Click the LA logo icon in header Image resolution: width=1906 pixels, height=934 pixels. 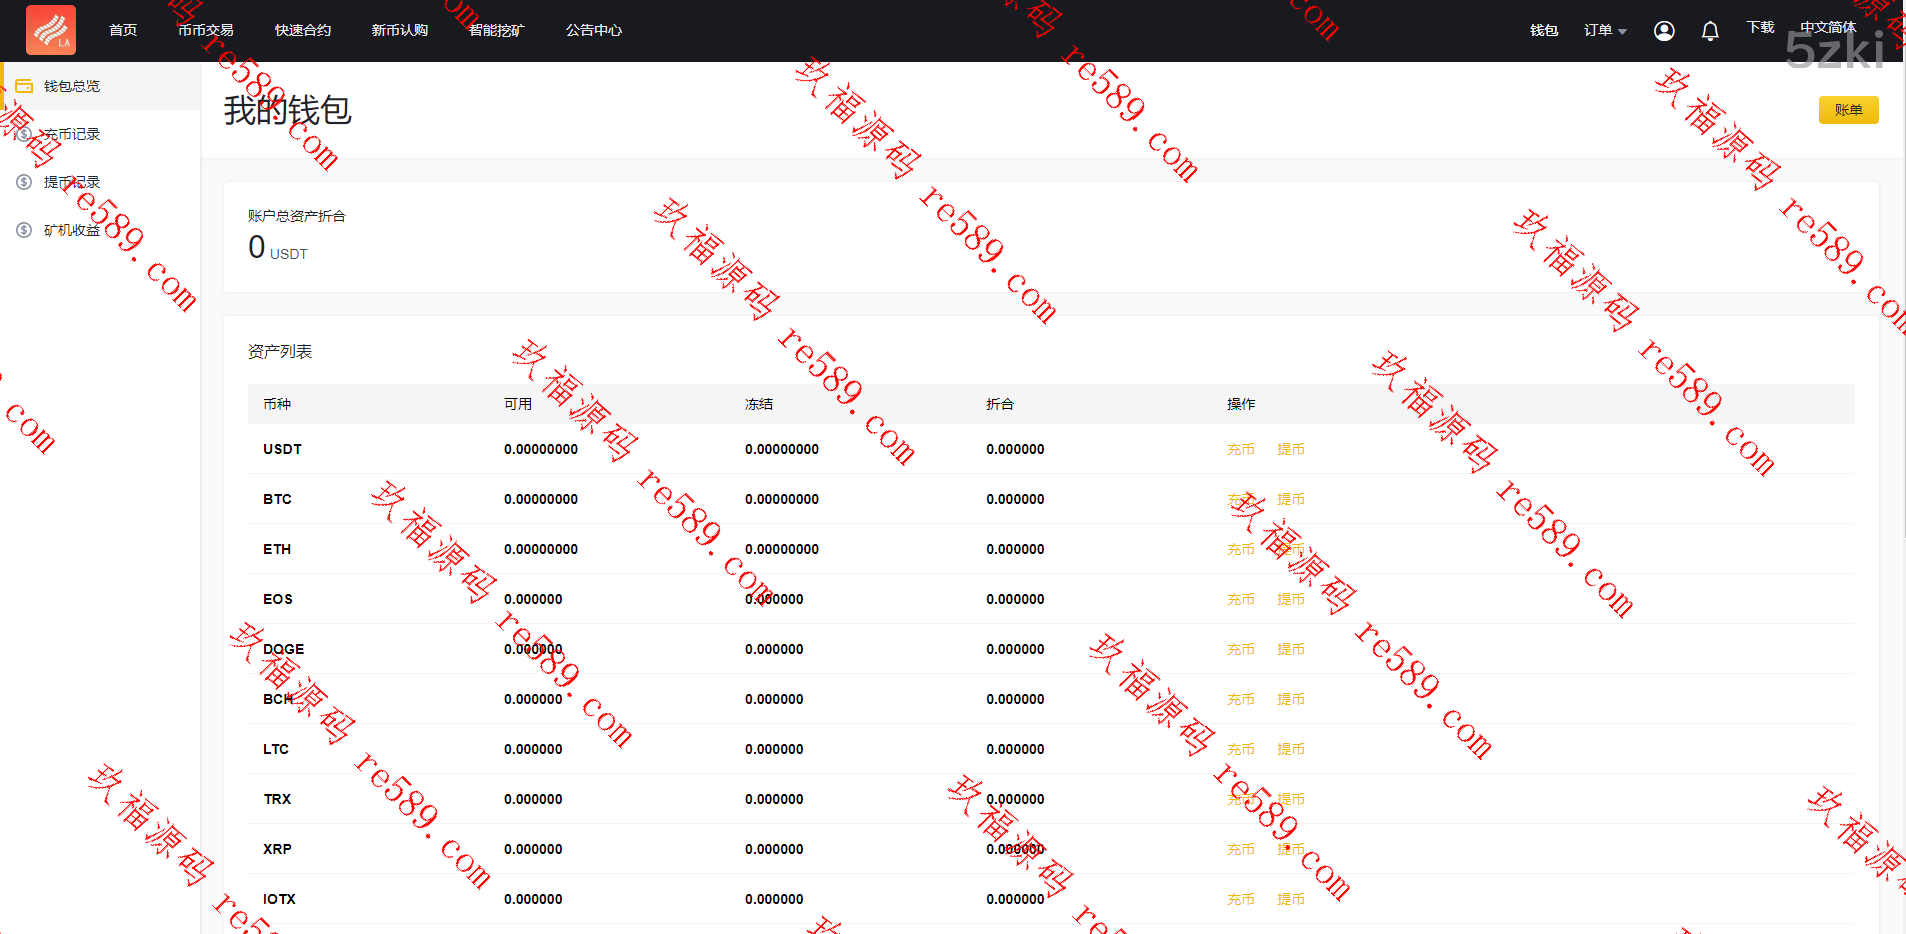tap(51, 30)
